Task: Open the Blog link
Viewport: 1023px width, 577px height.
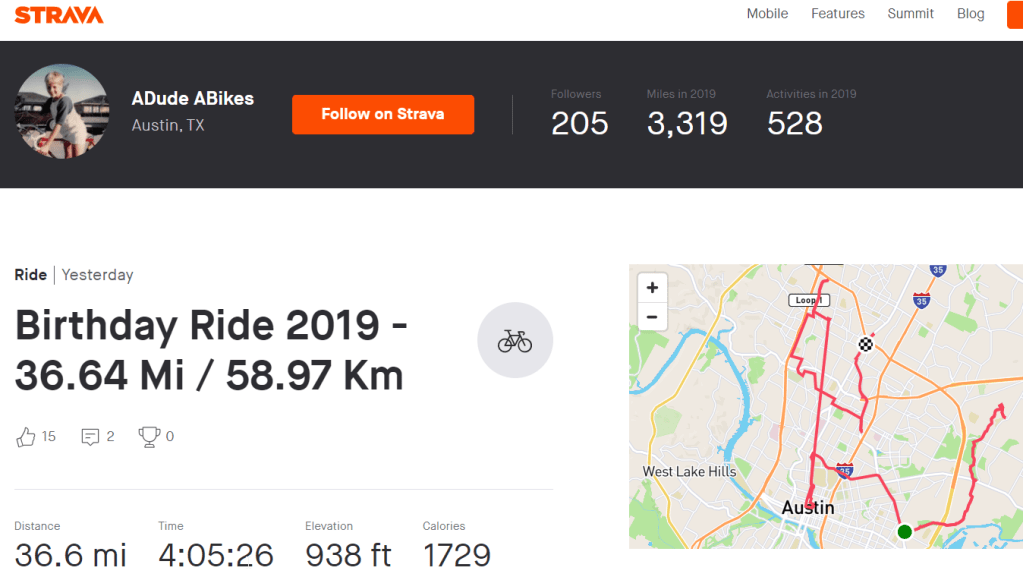Action: pyautogui.click(x=971, y=14)
